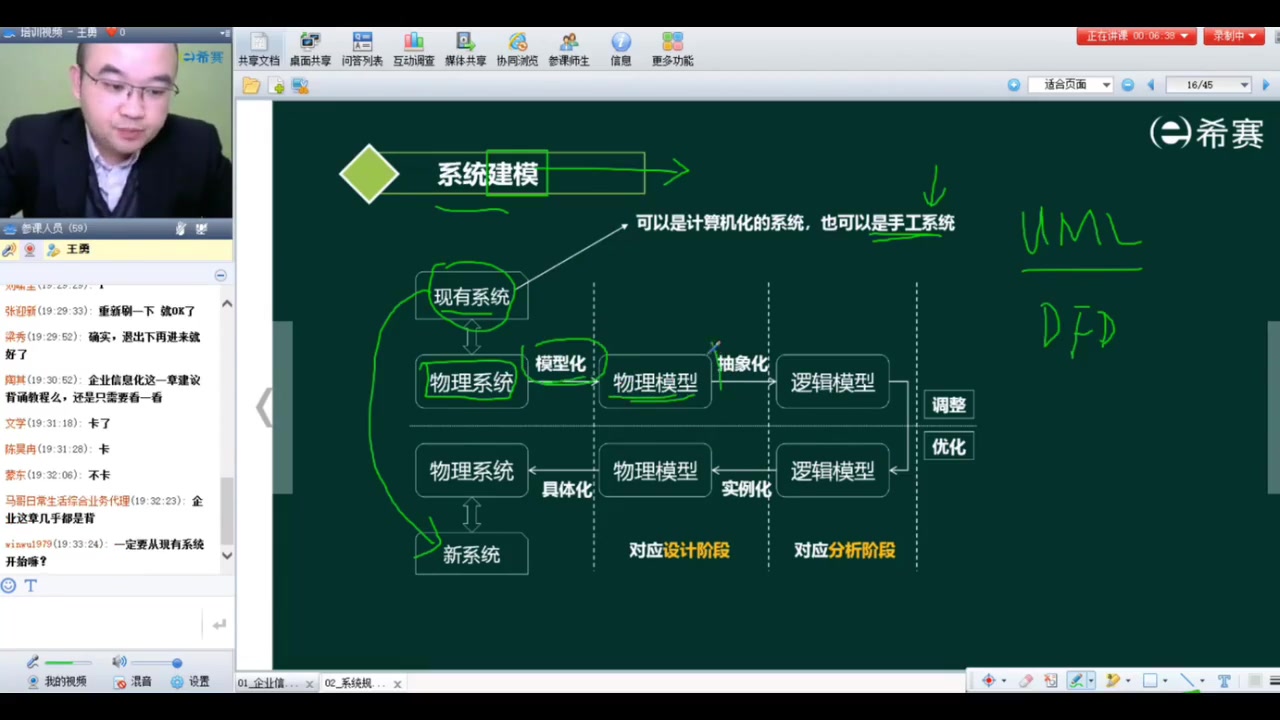Mute the microphone icon
This screenshot has width=1280, height=720.
(x=33, y=662)
